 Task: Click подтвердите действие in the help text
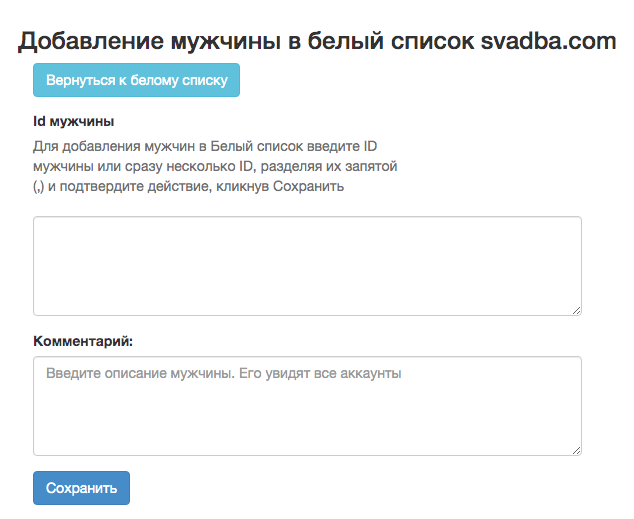click(x=136, y=186)
